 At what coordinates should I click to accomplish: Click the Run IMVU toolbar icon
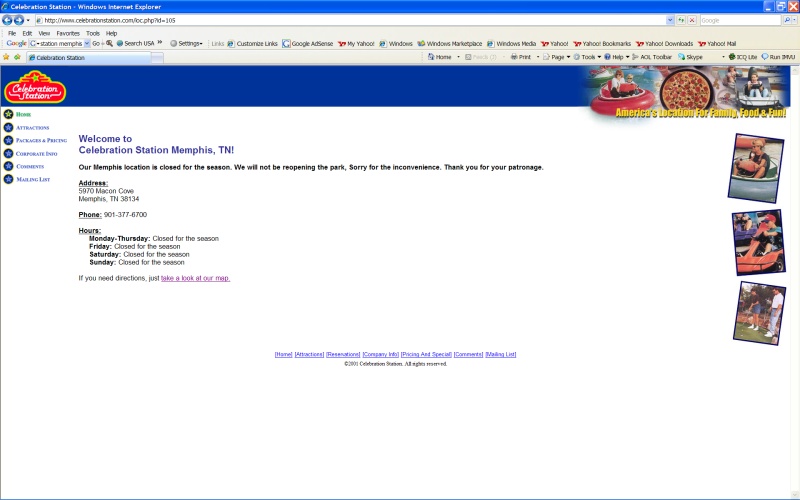point(778,57)
